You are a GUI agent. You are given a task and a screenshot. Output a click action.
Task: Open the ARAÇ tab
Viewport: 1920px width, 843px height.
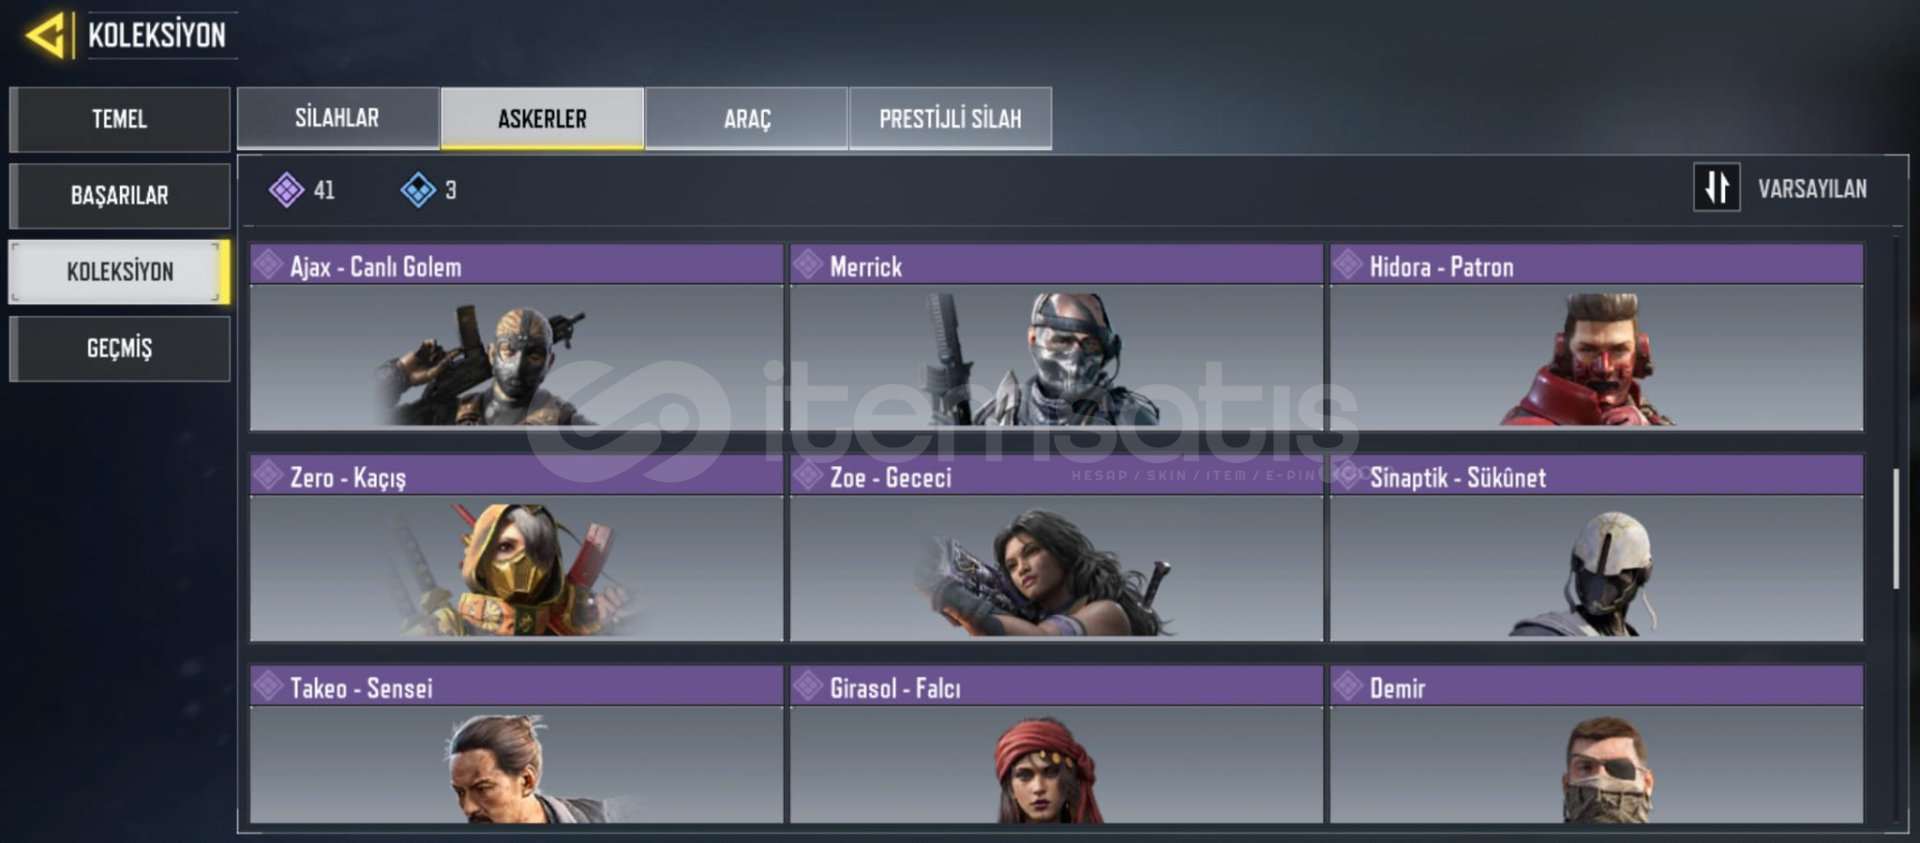[x=747, y=118]
